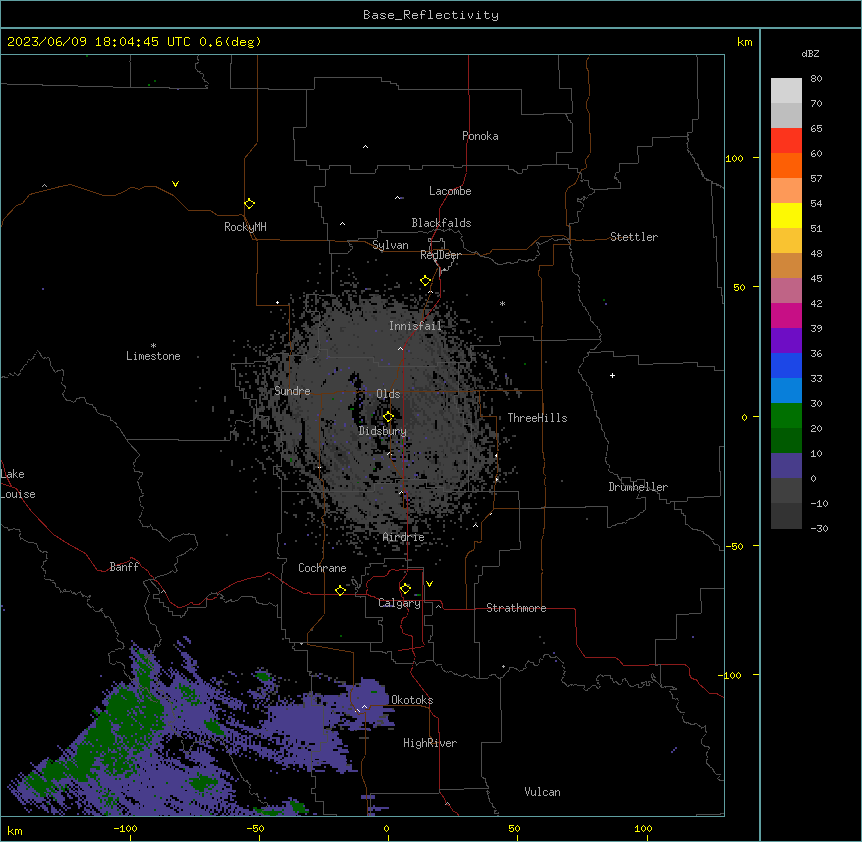
Task: Click the blue 36 dBZ legend swatch
Action: point(786,365)
